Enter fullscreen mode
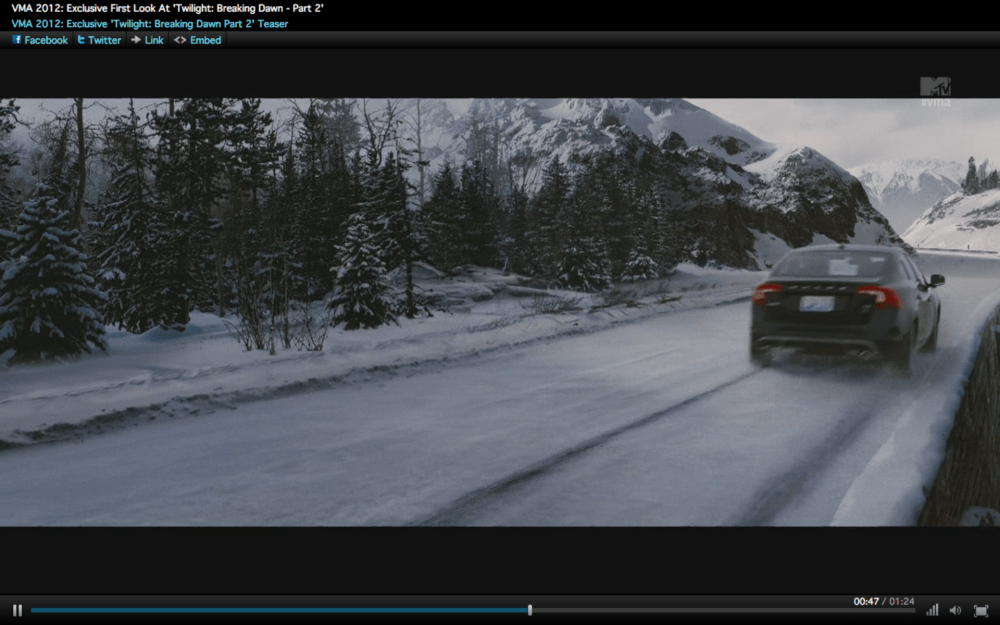1000x625 pixels. 981,610
